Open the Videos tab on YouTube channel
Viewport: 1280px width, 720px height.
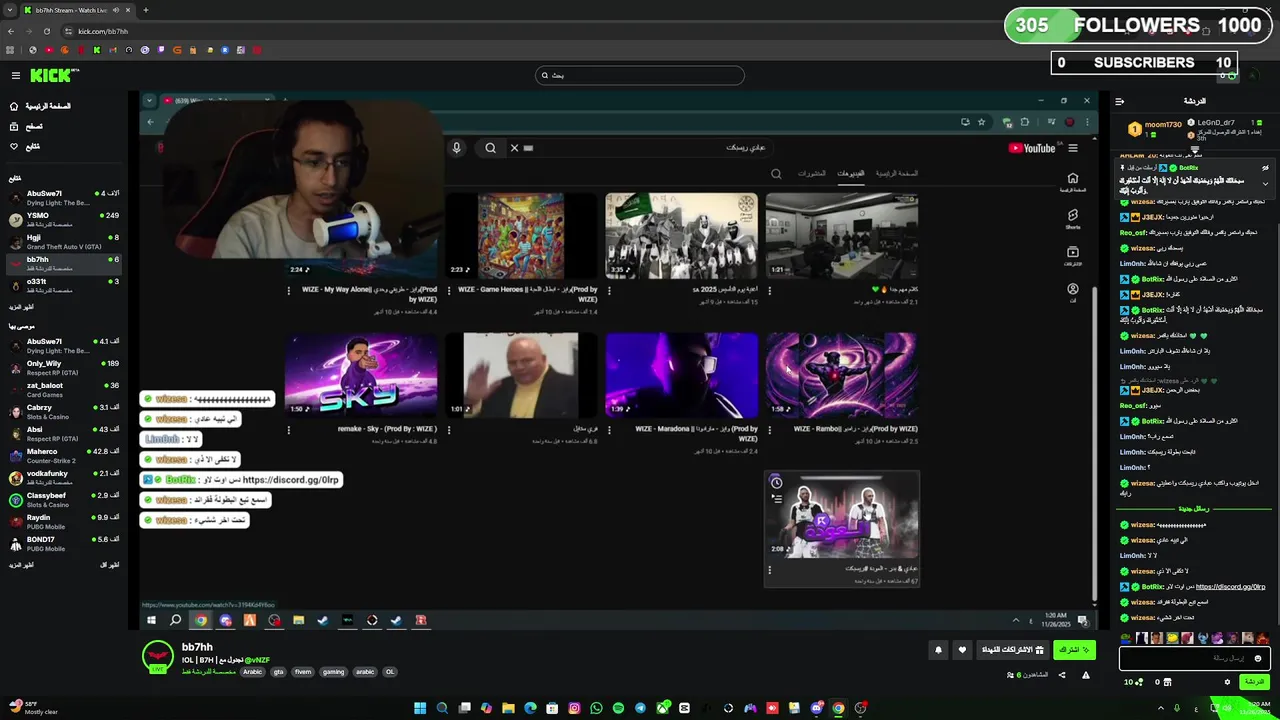[x=850, y=174]
